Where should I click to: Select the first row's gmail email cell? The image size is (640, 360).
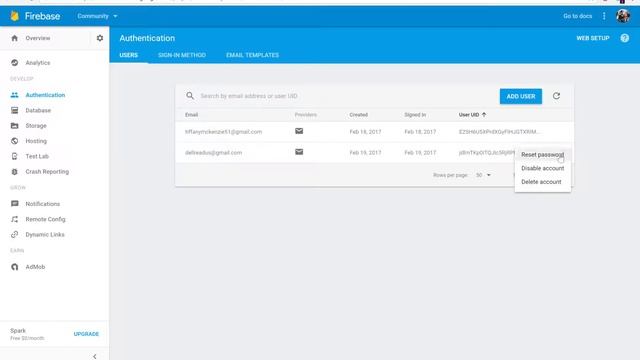coord(223,132)
